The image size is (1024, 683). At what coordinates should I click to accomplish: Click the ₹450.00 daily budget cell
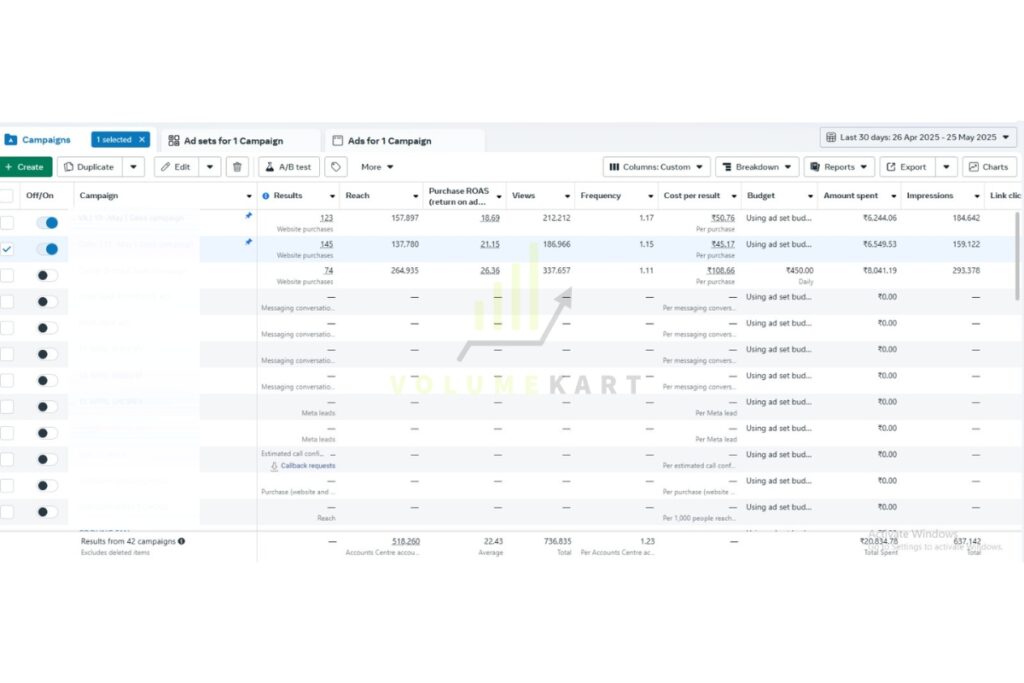coord(799,270)
